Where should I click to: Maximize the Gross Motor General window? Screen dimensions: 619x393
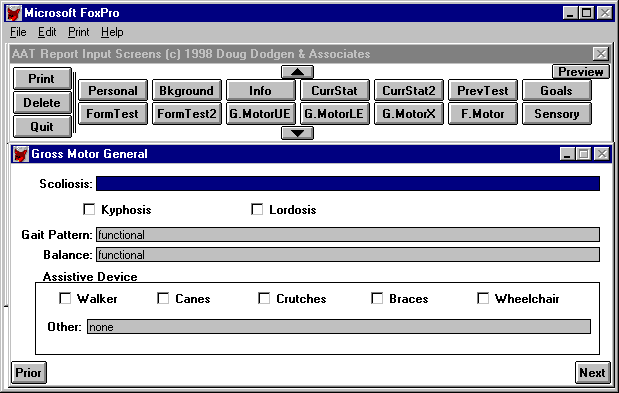click(x=584, y=154)
